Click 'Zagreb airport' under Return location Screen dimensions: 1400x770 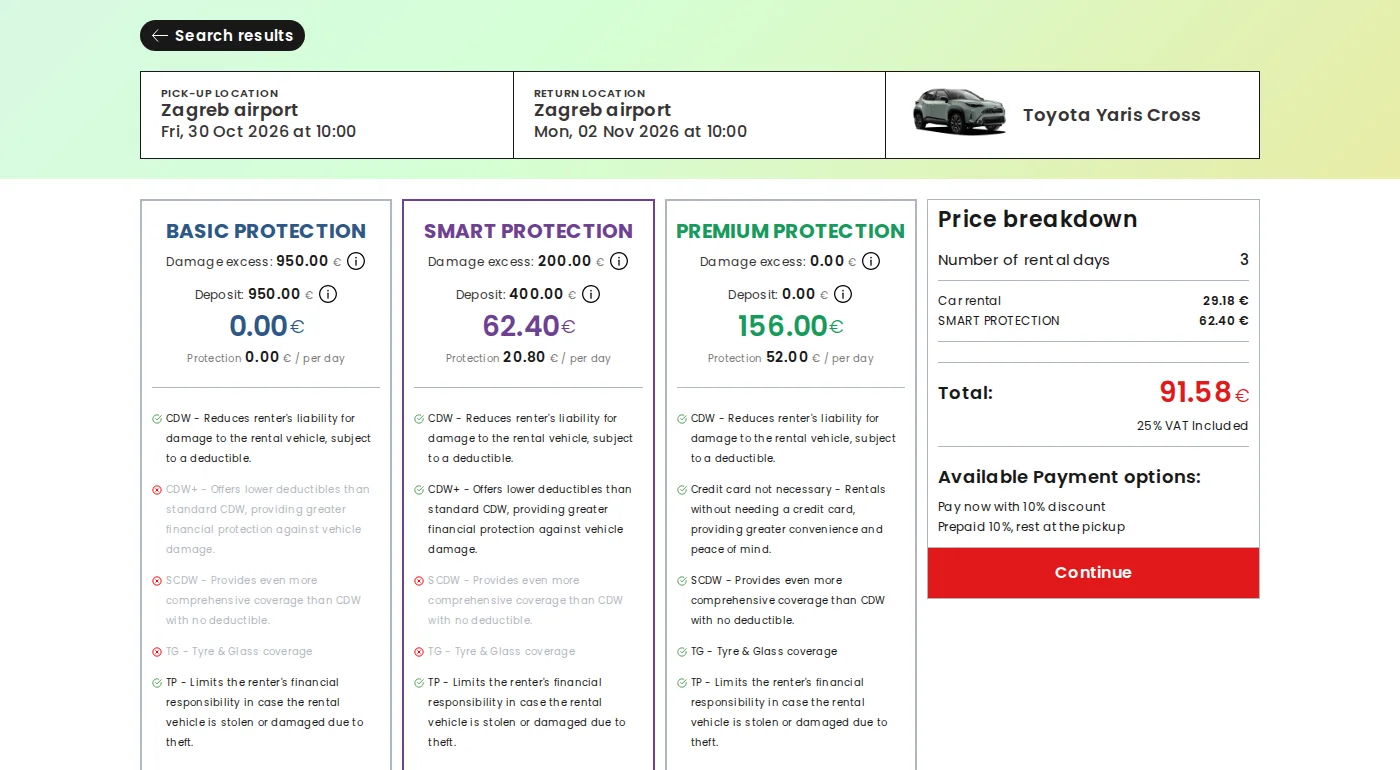[x=602, y=110]
